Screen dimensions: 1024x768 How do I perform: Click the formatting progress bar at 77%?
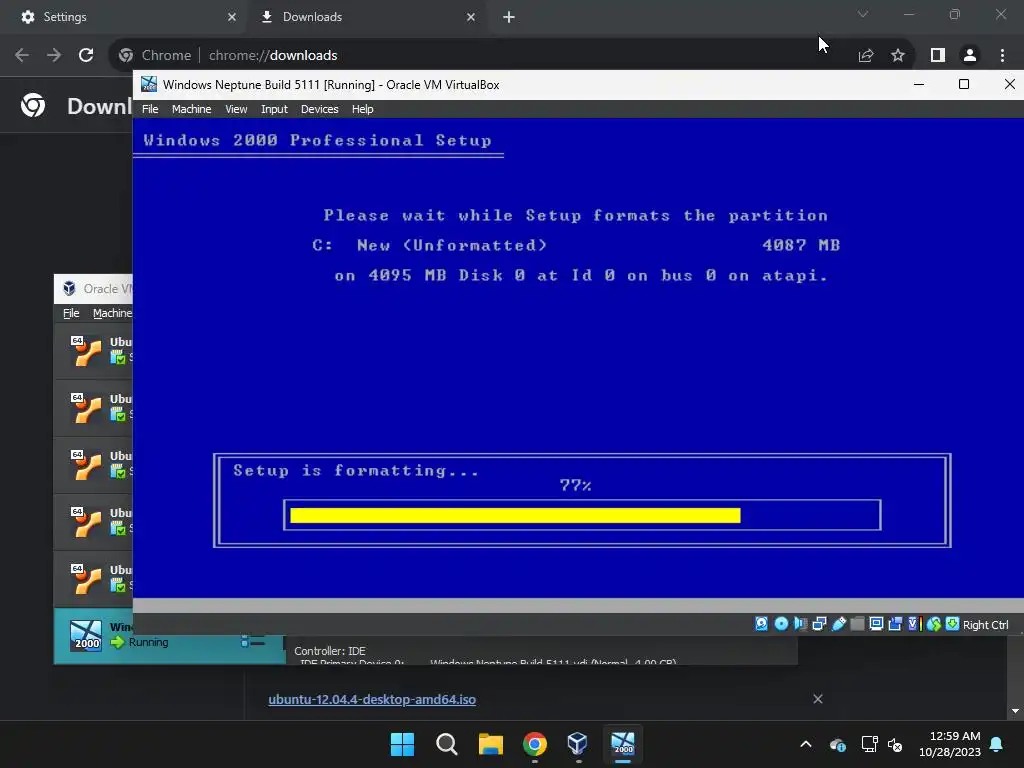582,515
